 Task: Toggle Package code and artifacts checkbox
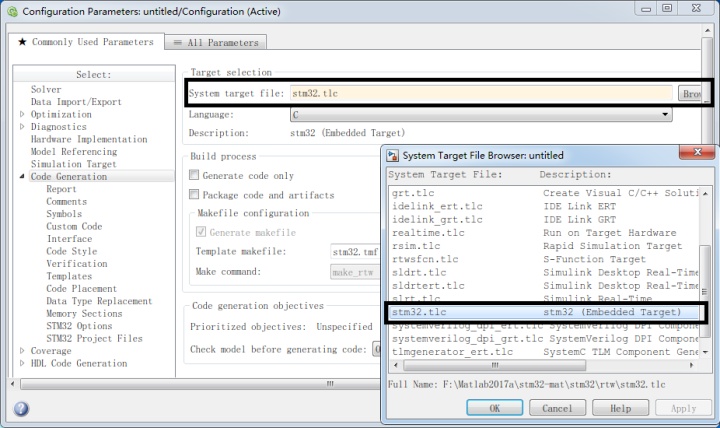194,194
